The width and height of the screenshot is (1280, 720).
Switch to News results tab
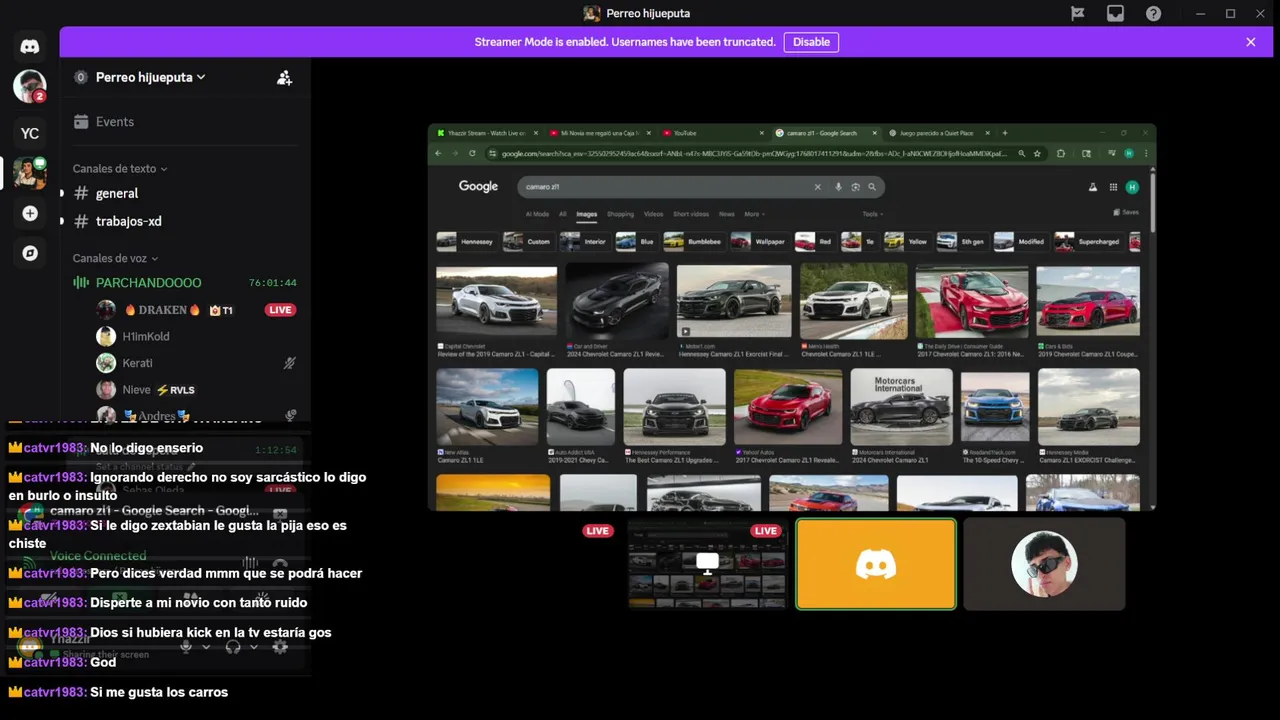point(726,214)
